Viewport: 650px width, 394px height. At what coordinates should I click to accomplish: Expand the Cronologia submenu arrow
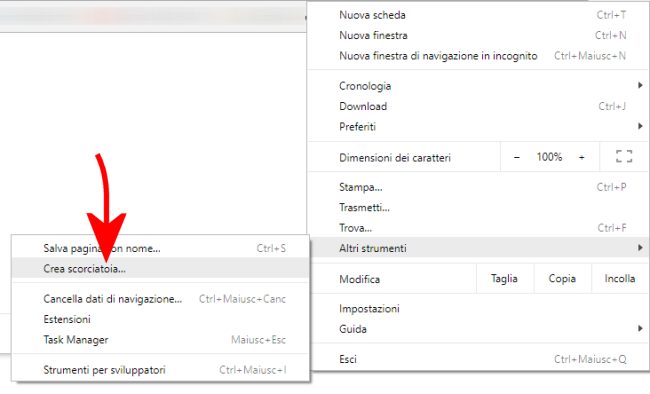pos(640,85)
